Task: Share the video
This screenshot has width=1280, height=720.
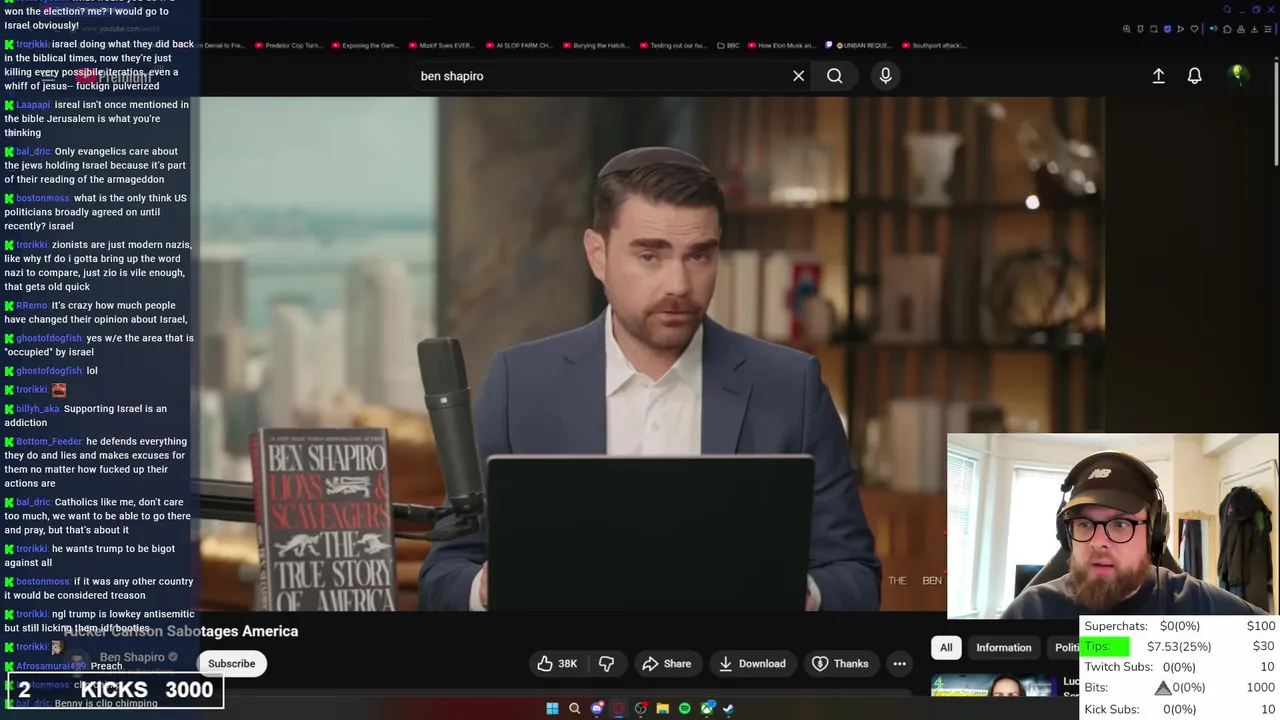Action: (x=667, y=663)
